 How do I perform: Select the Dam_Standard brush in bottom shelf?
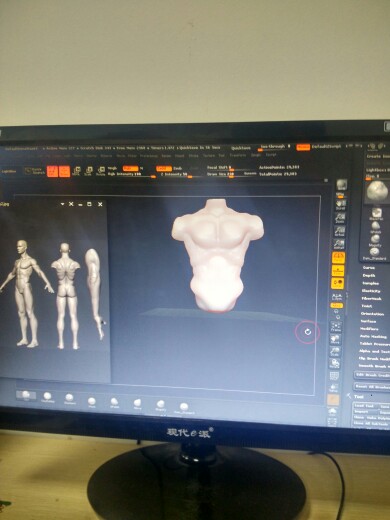(184, 408)
